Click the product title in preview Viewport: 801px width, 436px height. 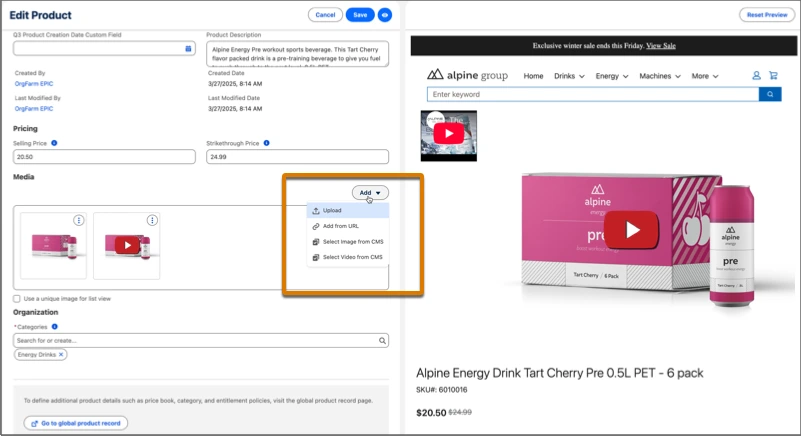pos(559,373)
